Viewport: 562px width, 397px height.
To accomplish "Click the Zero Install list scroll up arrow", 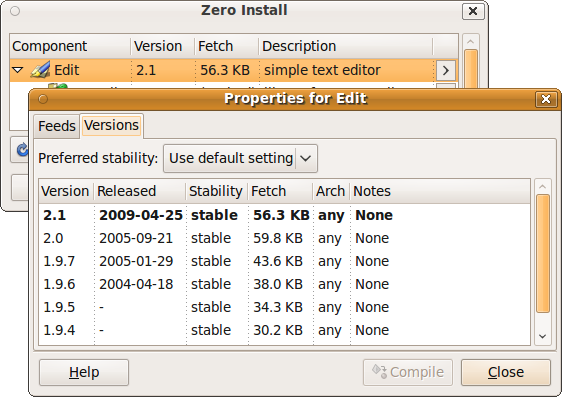I will (x=471, y=42).
